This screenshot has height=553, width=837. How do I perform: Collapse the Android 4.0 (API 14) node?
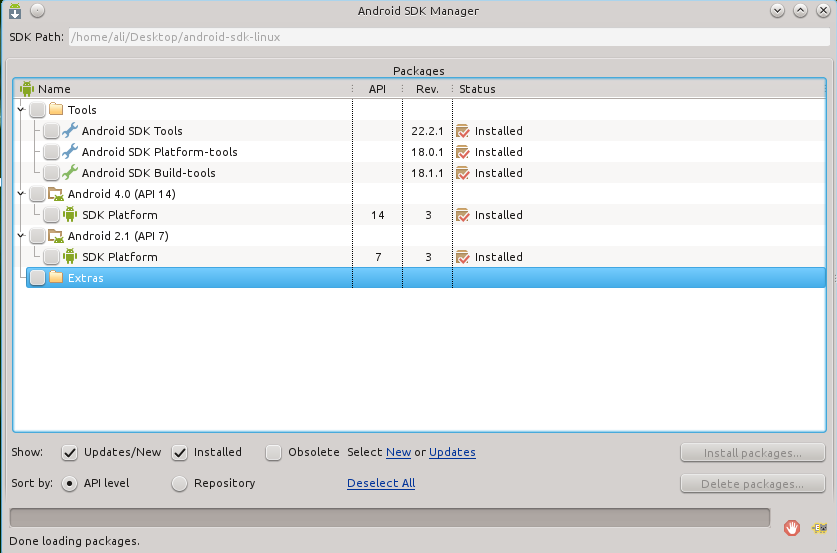pyautogui.click(x=21, y=194)
